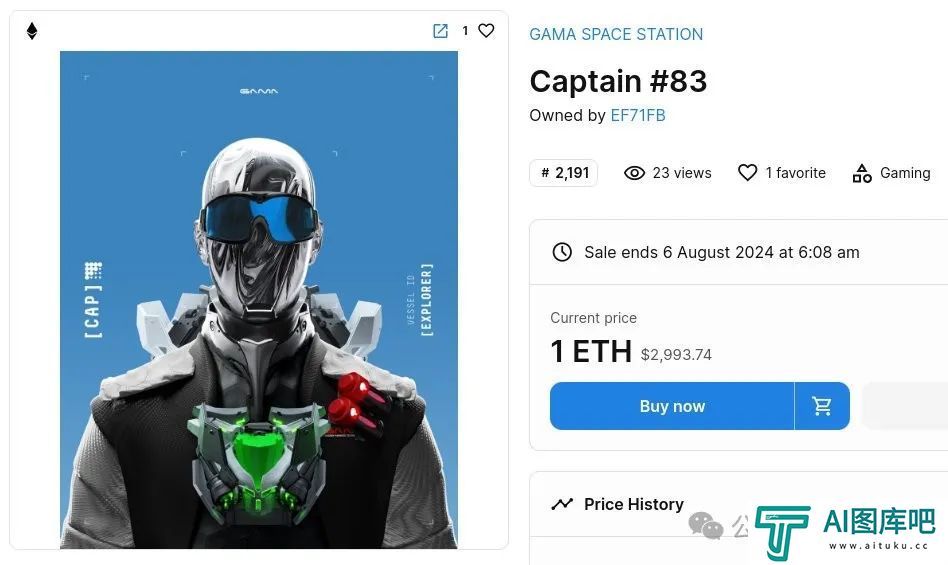Click the Price History chart icon
The image size is (948, 565).
(x=562, y=504)
